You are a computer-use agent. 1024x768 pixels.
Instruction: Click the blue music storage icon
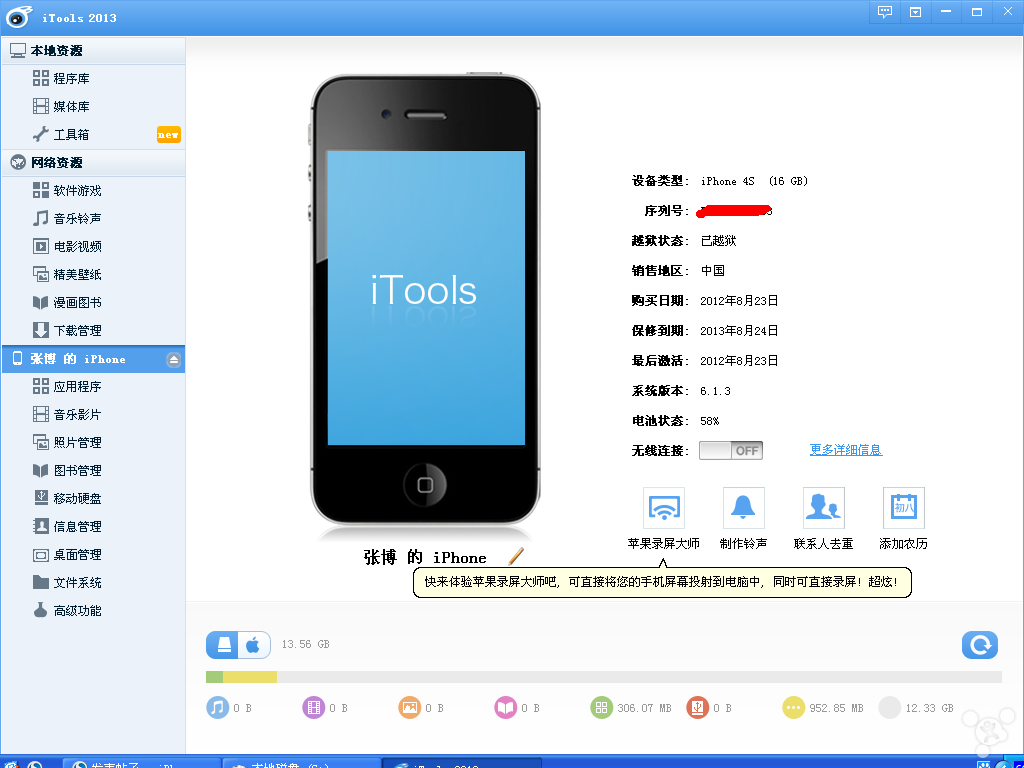(217, 707)
